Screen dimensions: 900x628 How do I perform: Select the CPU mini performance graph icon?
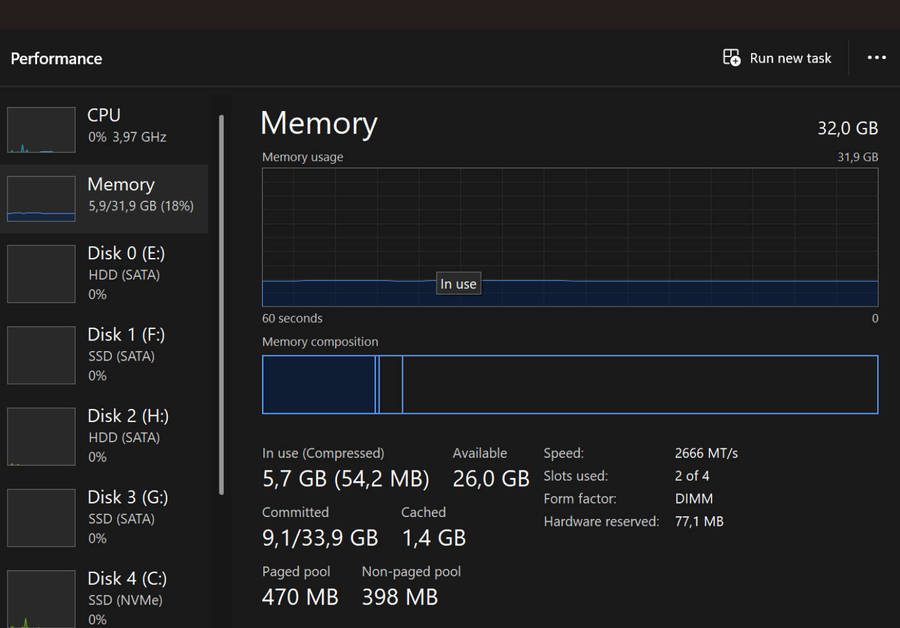[40, 129]
